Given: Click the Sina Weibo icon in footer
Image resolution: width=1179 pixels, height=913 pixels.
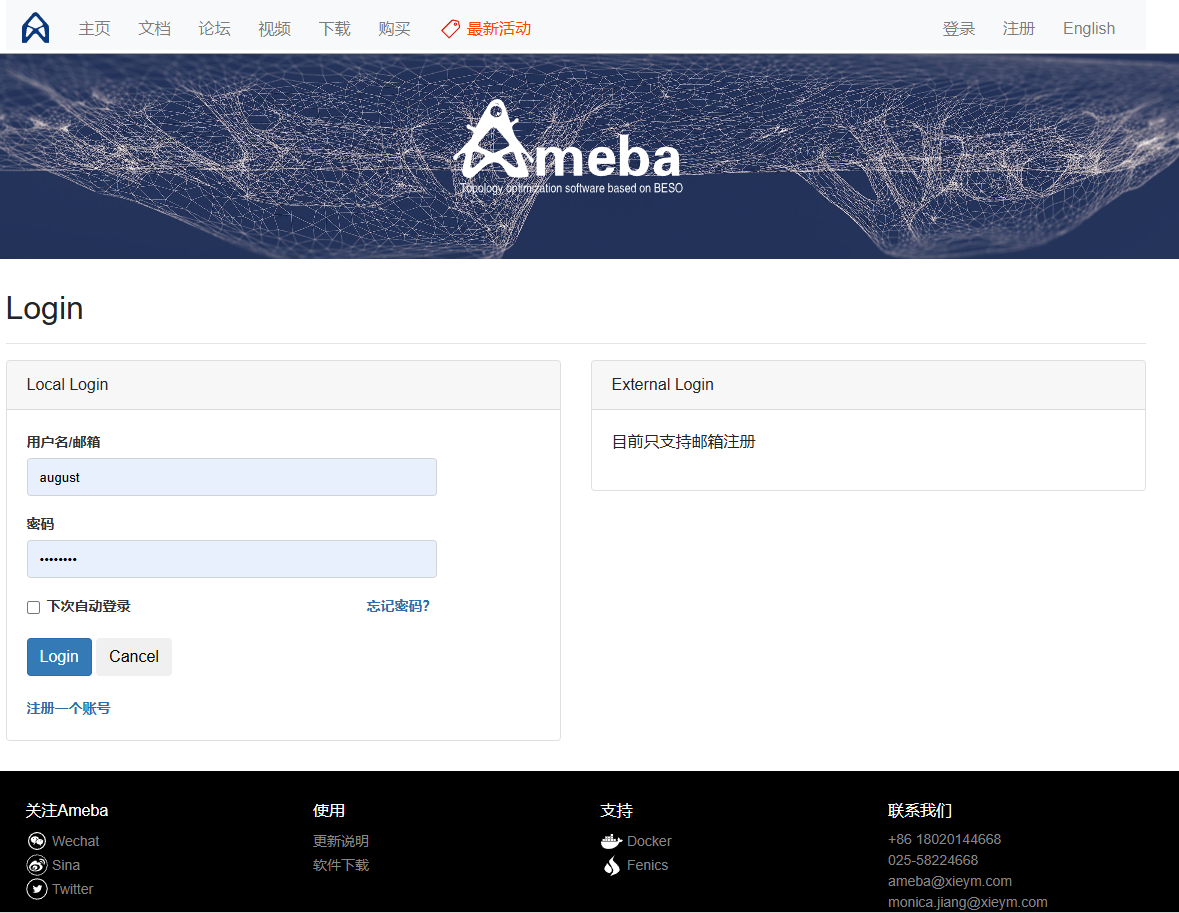Looking at the screenshot, I should [x=37, y=865].
